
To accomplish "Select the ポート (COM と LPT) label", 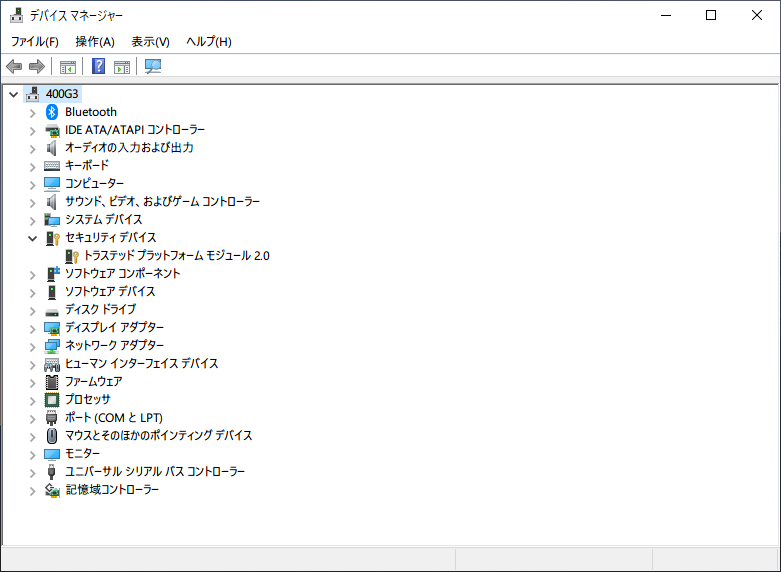I will 114,418.
